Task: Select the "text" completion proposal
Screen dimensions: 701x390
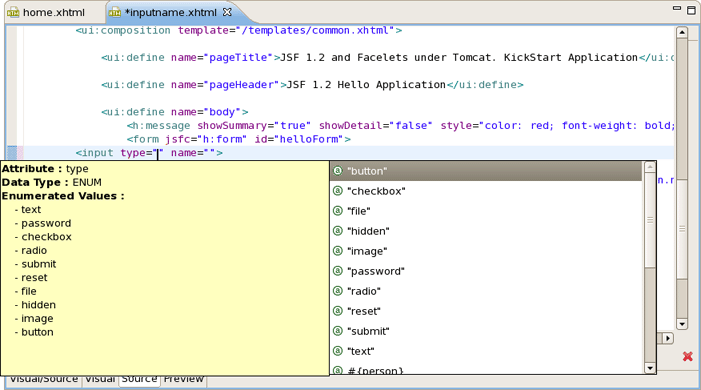Action: tap(486, 351)
